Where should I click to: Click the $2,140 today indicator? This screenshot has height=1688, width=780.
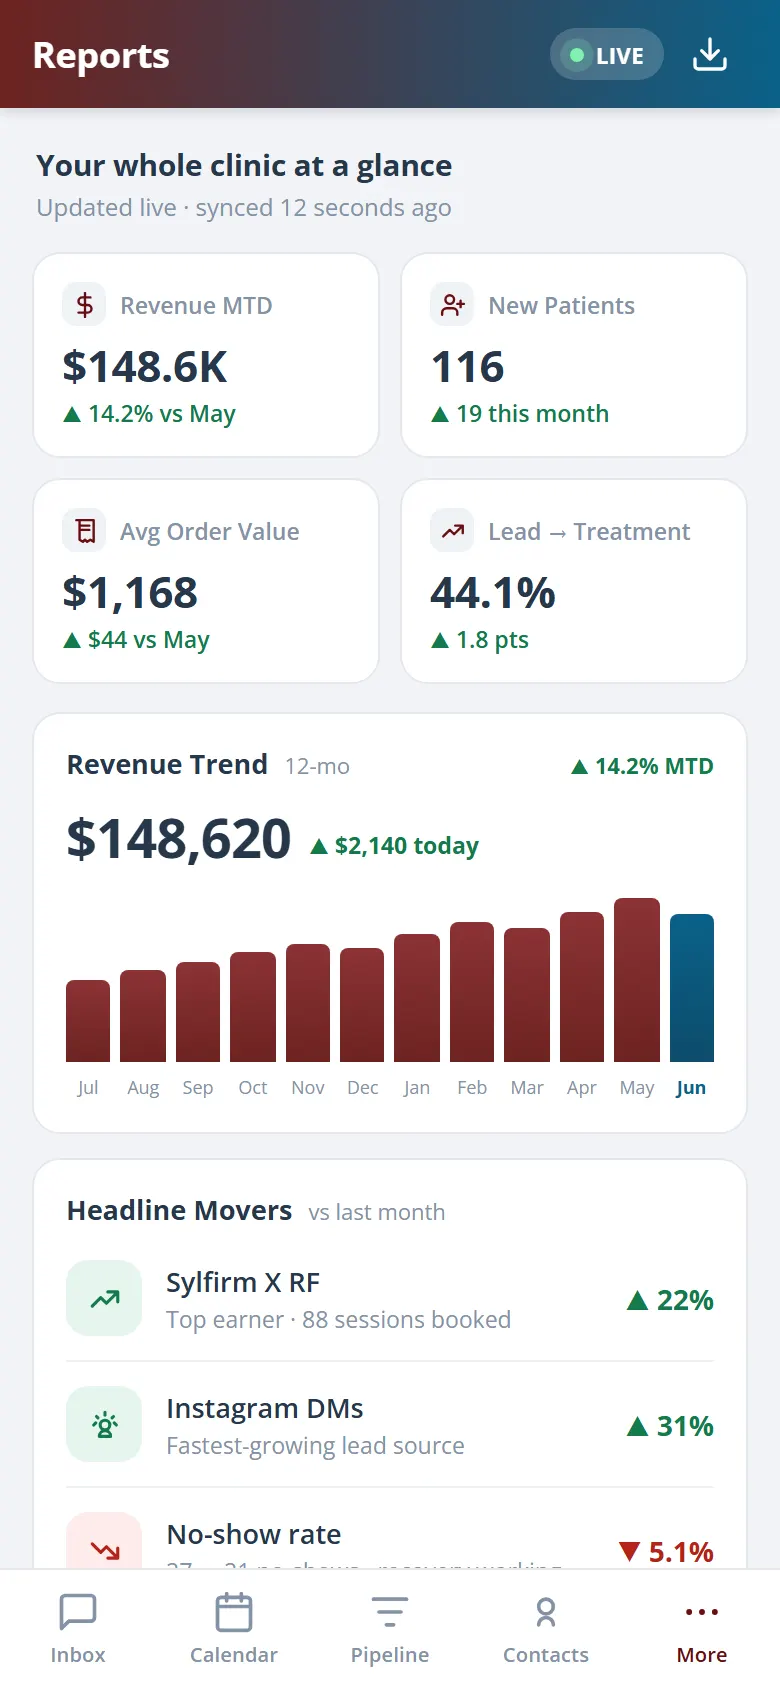click(x=395, y=846)
